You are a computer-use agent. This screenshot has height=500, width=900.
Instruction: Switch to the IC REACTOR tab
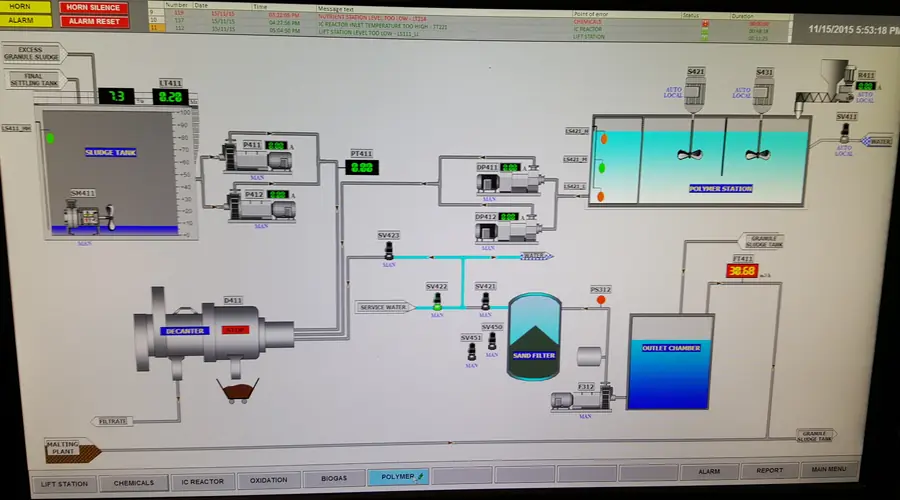click(203, 482)
